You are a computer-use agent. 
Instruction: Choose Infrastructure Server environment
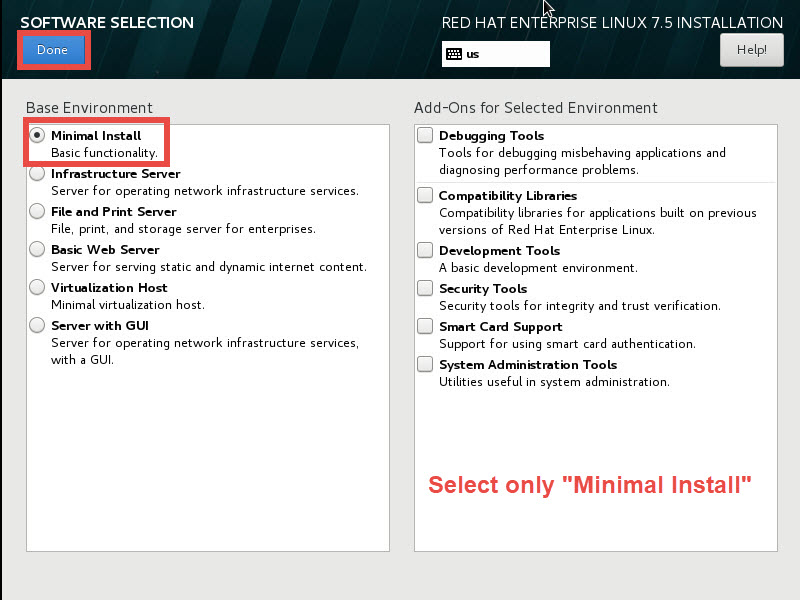click(37, 173)
